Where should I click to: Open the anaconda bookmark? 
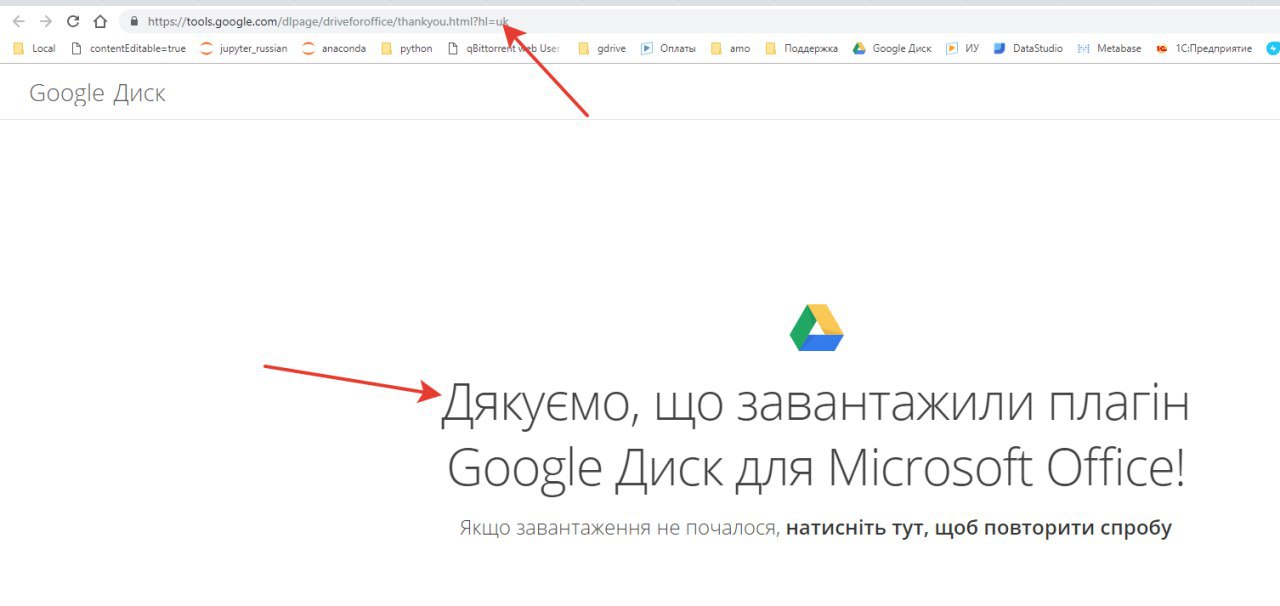pyautogui.click(x=334, y=48)
